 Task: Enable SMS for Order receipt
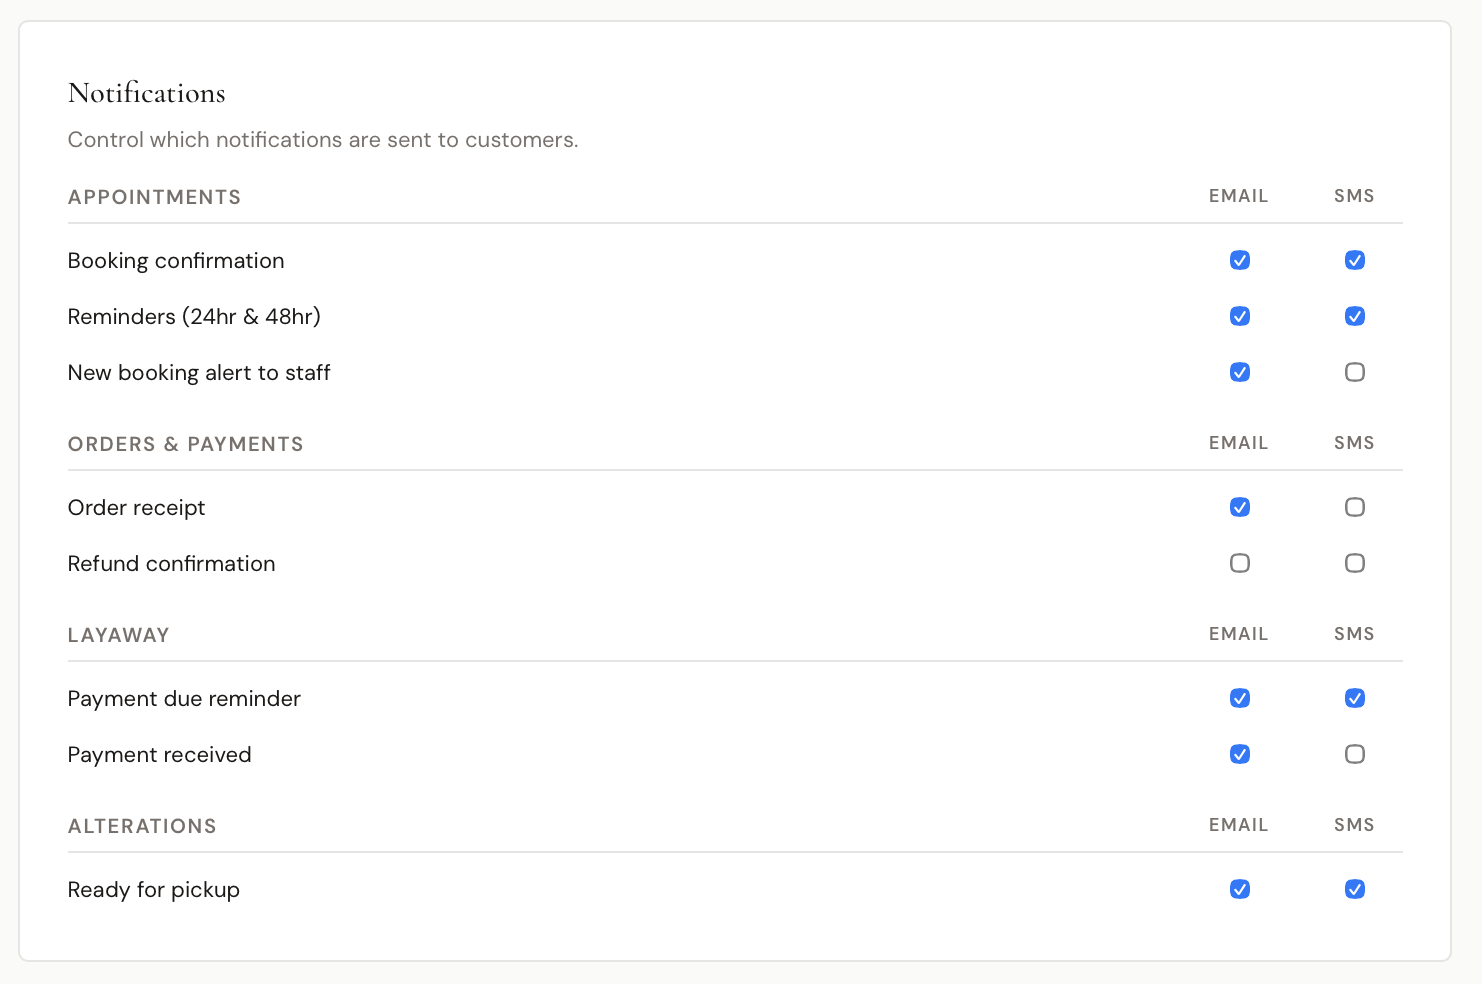[1355, 507]
